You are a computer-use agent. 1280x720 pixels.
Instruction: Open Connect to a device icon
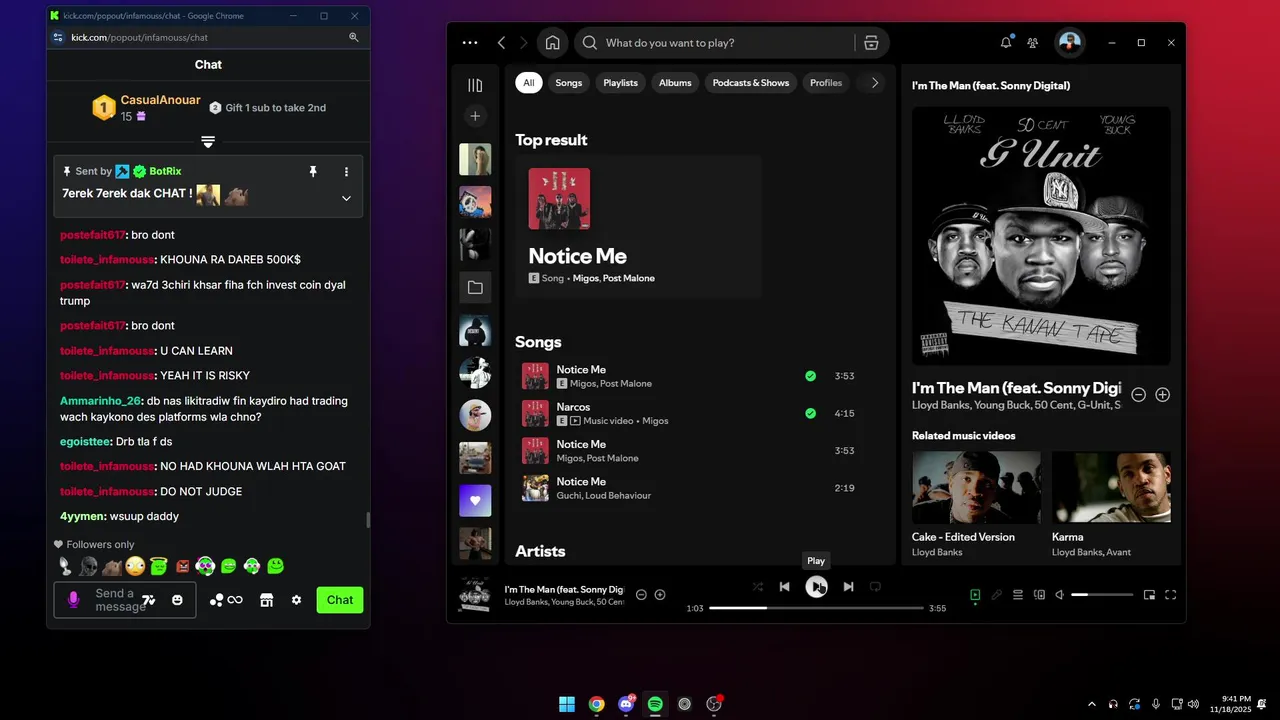point(1040,595)
